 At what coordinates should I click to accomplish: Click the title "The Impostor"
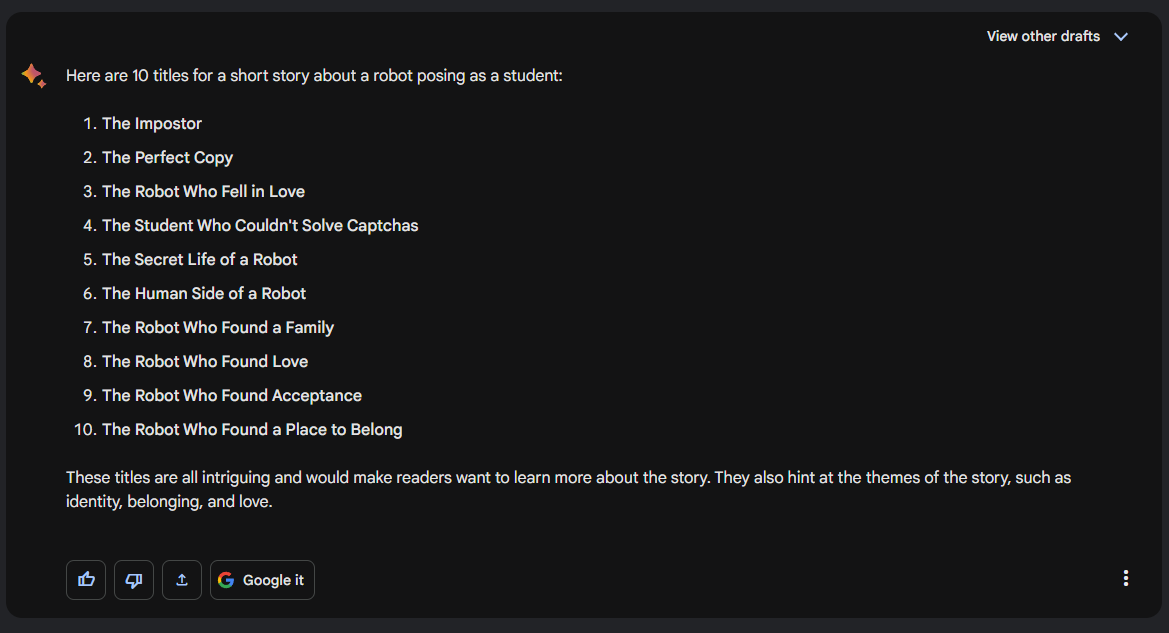click(x=152, y=124)
